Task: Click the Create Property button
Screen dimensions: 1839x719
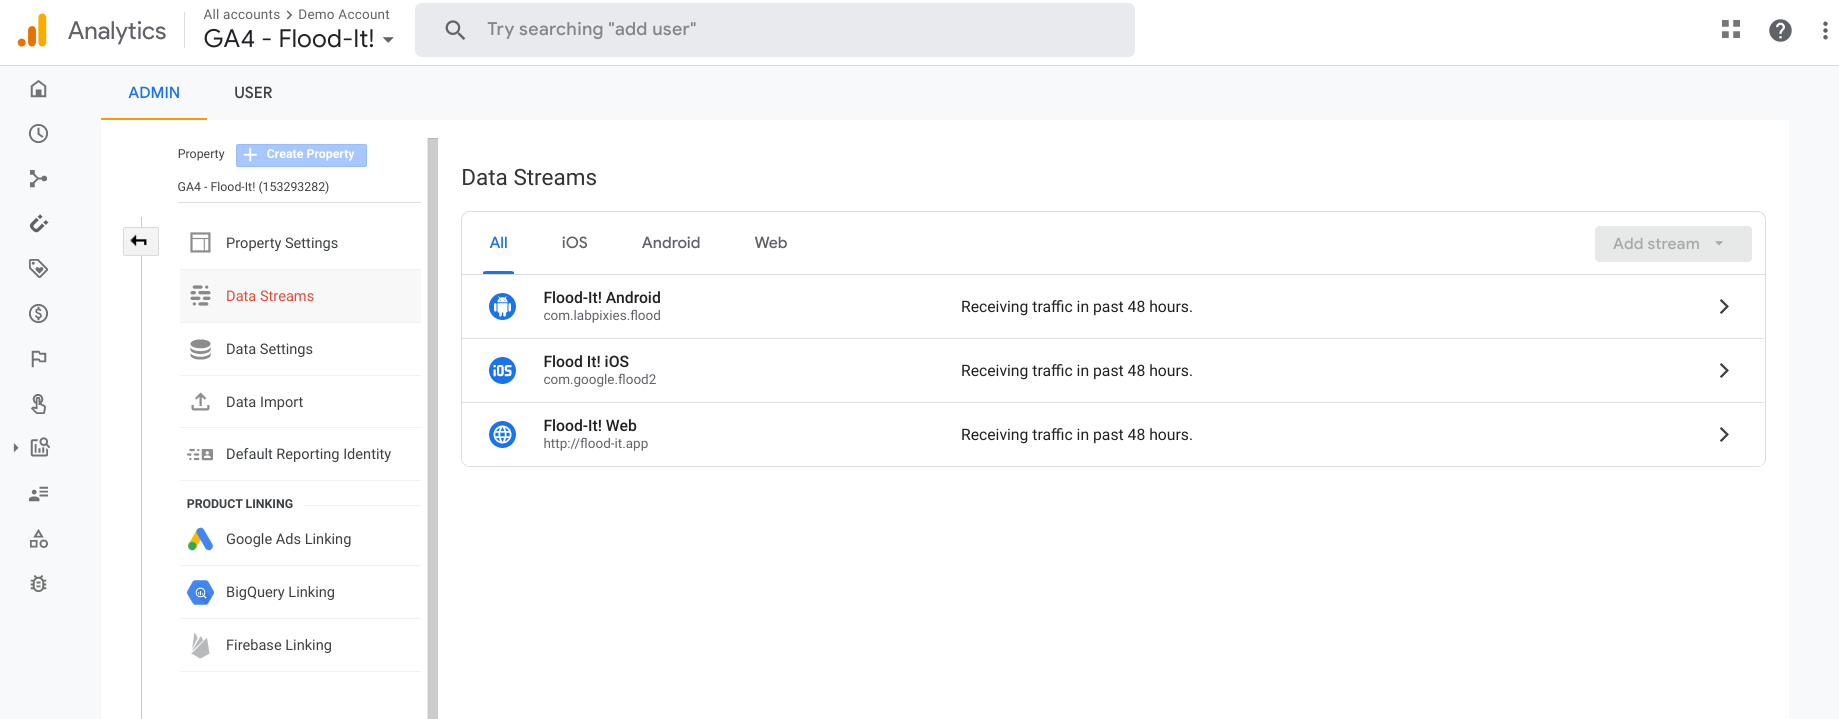Action: point(301,155)
